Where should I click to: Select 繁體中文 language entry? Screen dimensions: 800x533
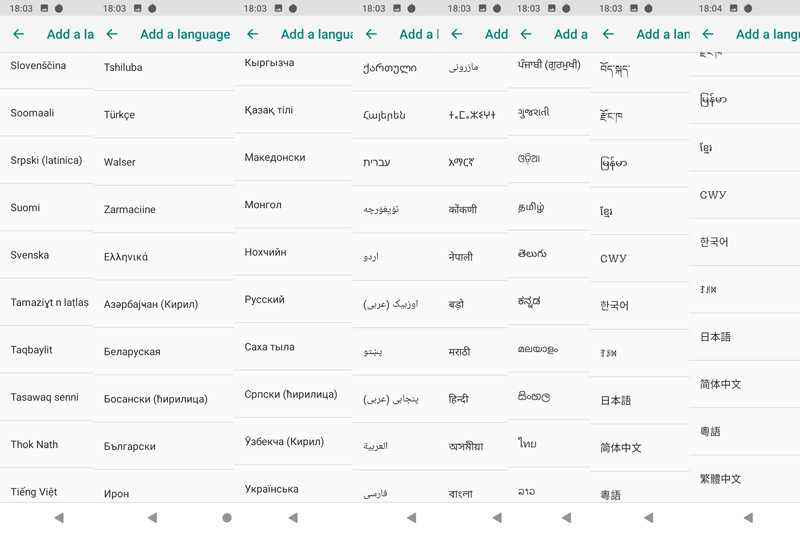coord(720,479)
